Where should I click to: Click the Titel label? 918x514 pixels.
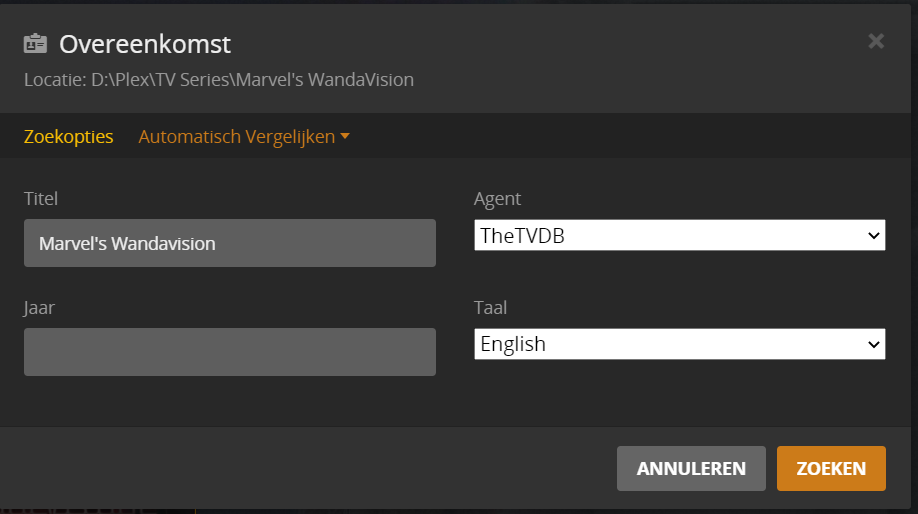tap(41, 199)
